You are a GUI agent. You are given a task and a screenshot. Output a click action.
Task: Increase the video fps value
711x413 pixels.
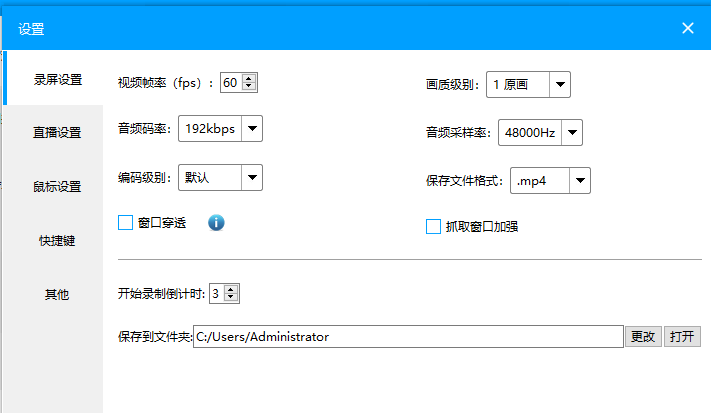248,78
